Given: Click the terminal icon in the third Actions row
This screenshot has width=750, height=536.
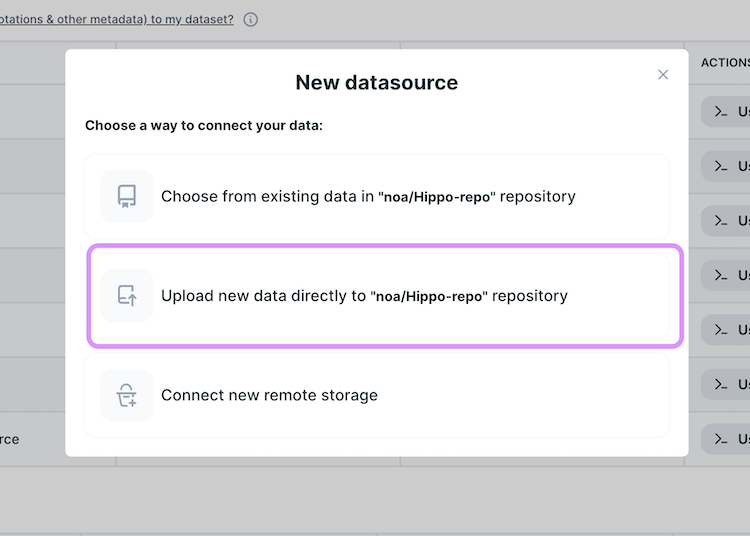Looking at the screenshot, I should (x=720, y=221).
